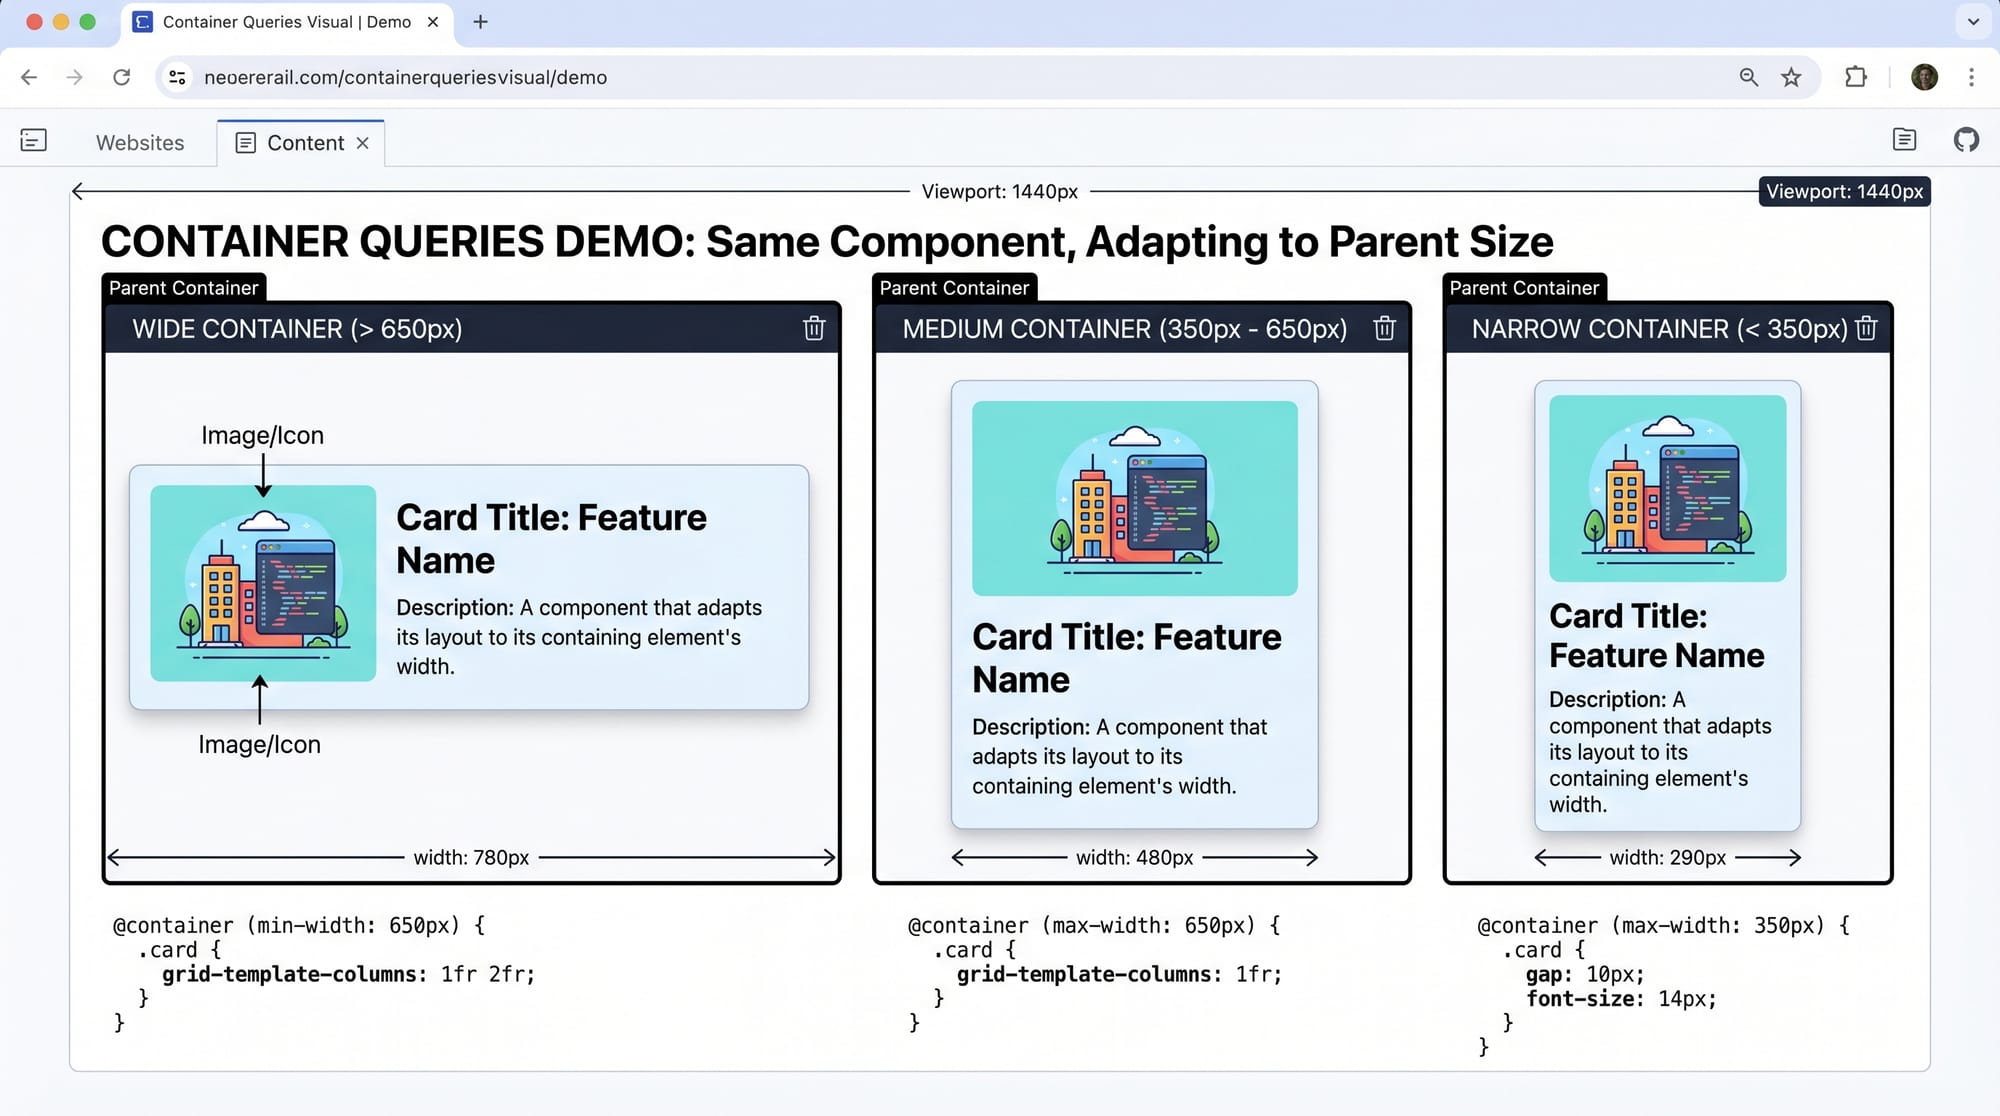Image resolution: width=2000 pixels, height=1116 pixels.
Task: Delete the Wide Container using its trash icon
Action: [x=814, y=329]
